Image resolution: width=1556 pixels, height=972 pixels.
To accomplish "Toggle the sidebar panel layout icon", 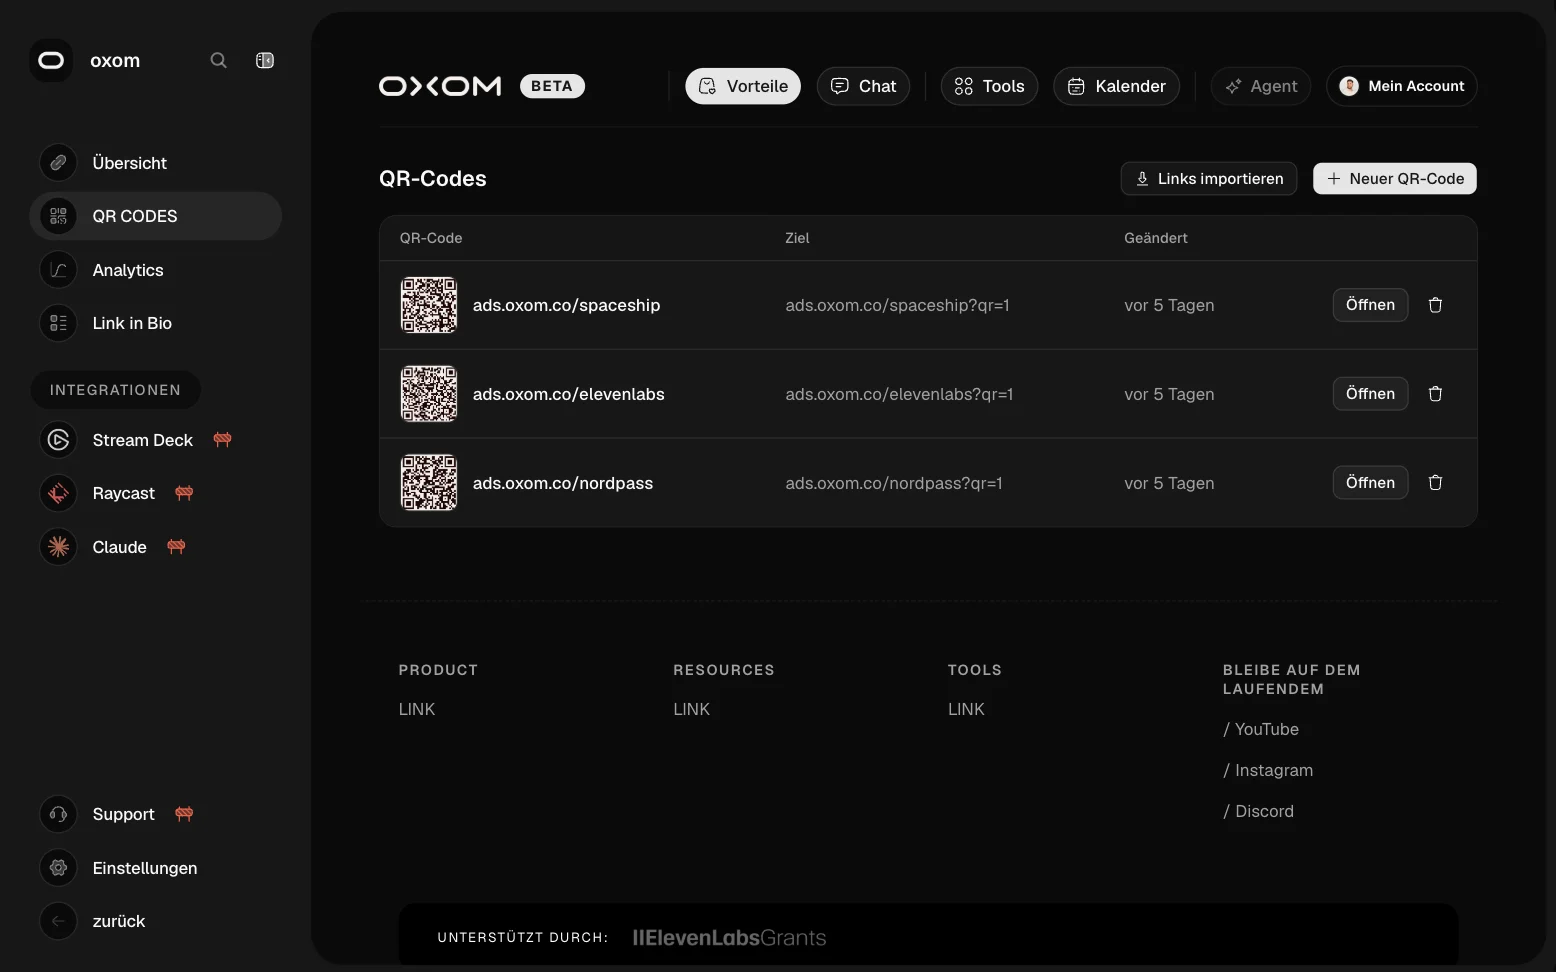I will (x=265, y=60).
